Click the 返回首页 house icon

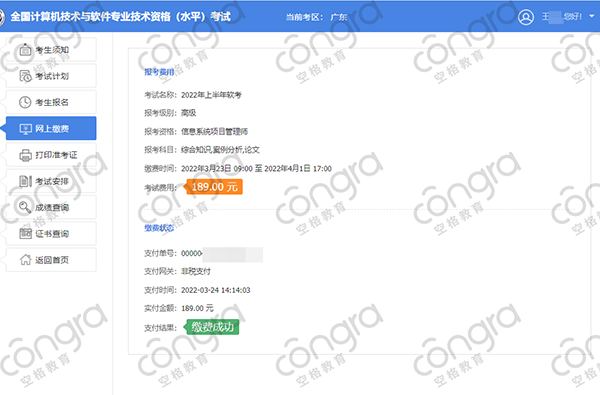[x=25, y=260]
